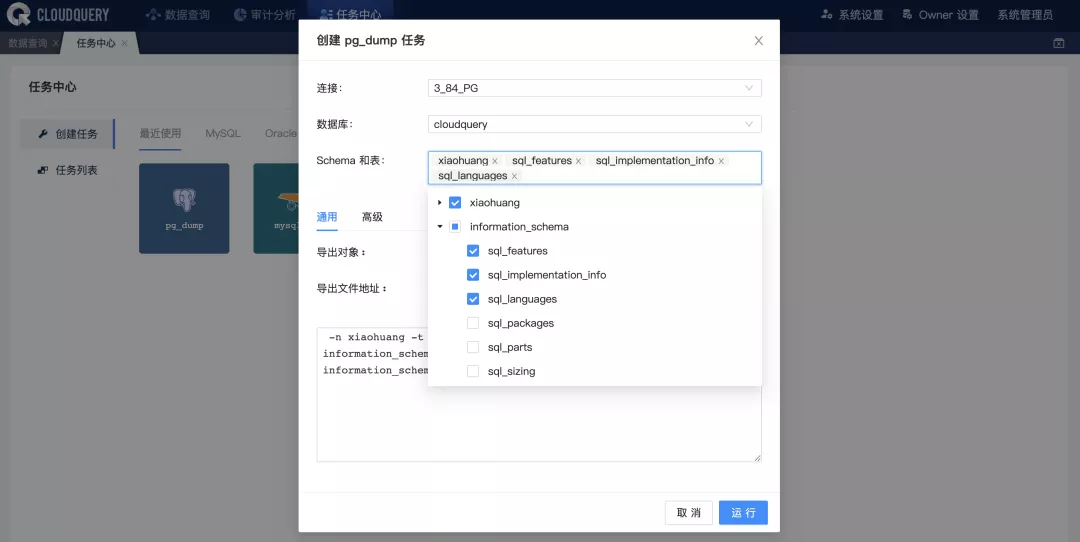Viewport: 1080px width, 542px height.
Task: Open Owner 设置 in top bar
Action: click(x=941, y=14)
